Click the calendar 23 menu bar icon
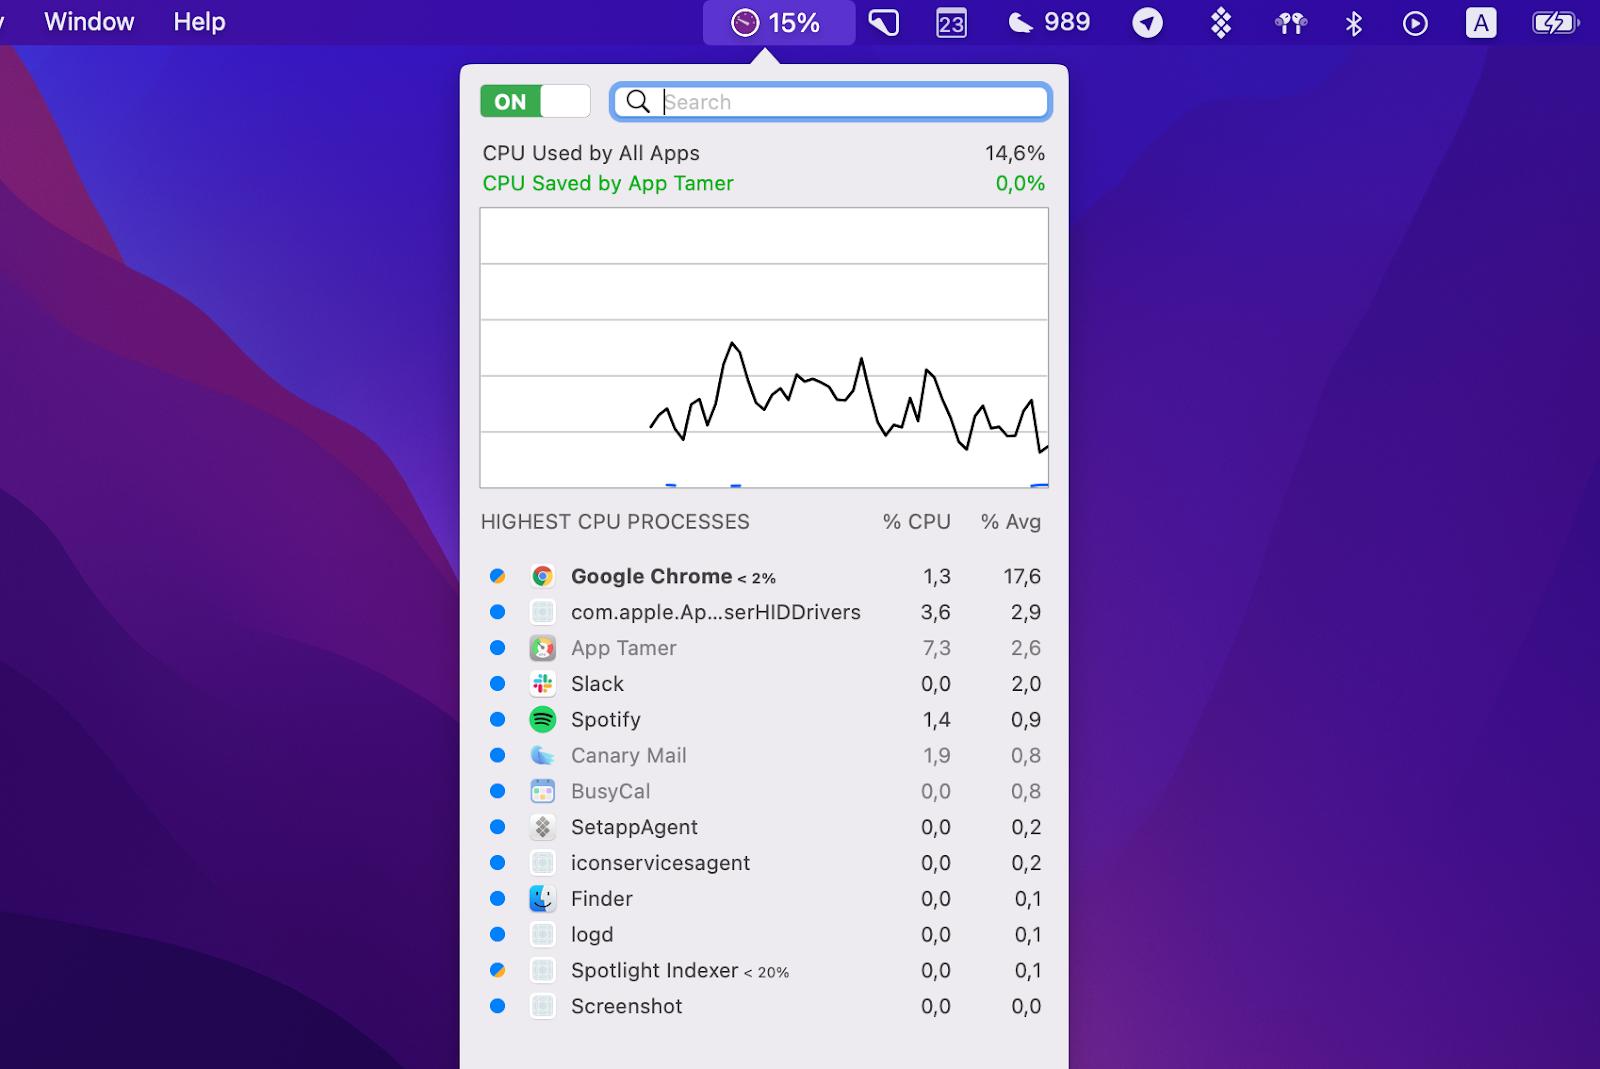This screenshot has width=1600, height=1069. (x=951, y=22)
